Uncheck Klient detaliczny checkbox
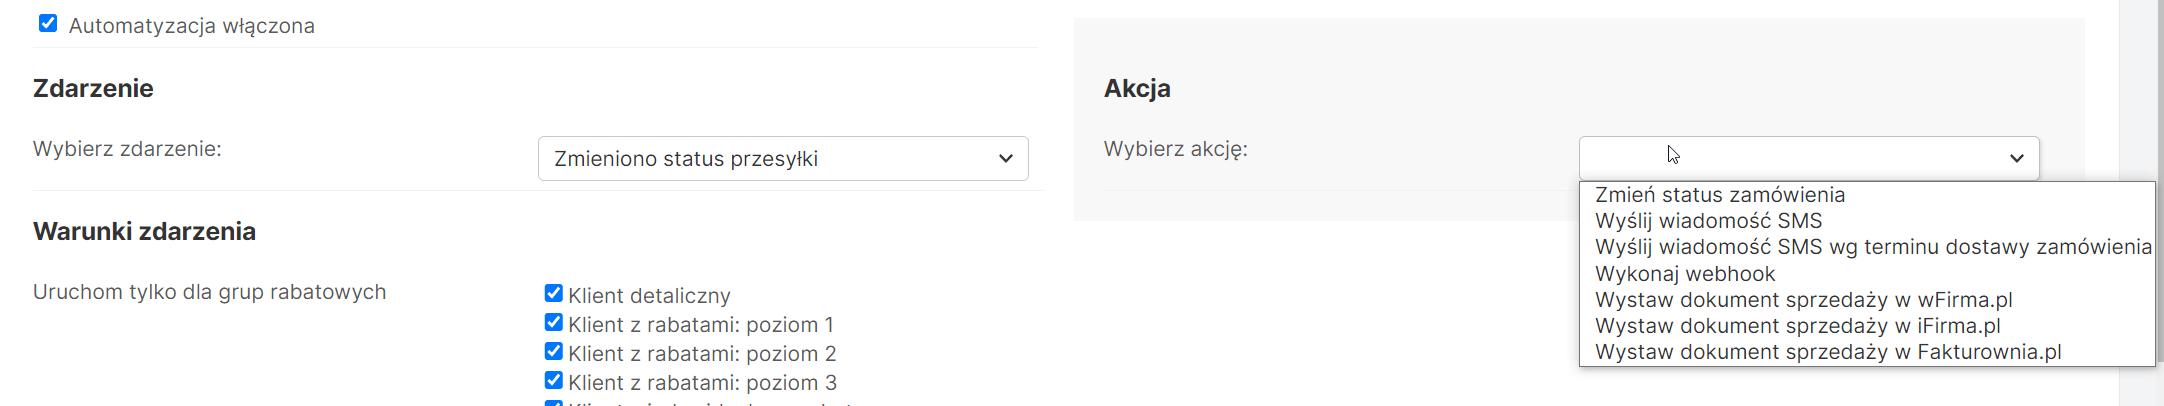The width and height of the screenshot is (2164, 406). 553,293
